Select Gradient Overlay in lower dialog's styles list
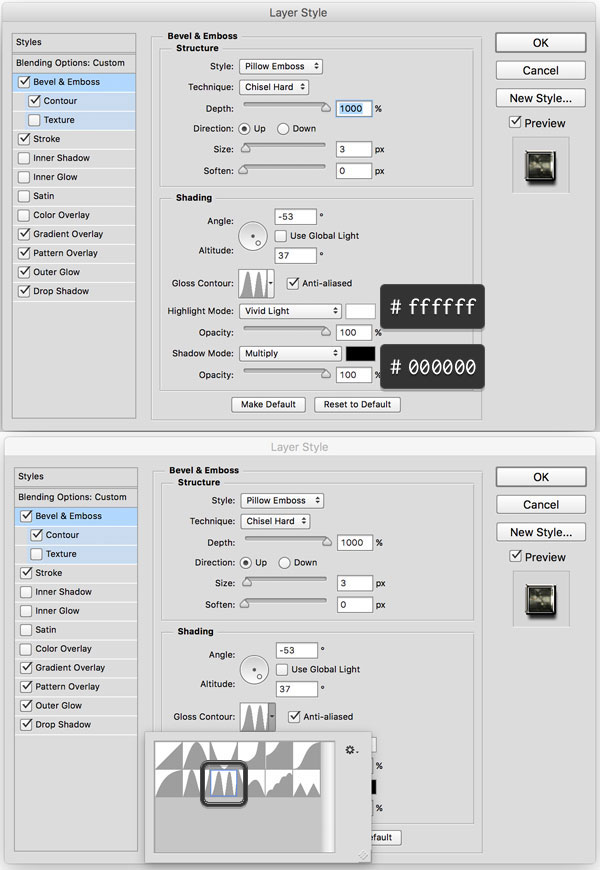 (69, 668)
